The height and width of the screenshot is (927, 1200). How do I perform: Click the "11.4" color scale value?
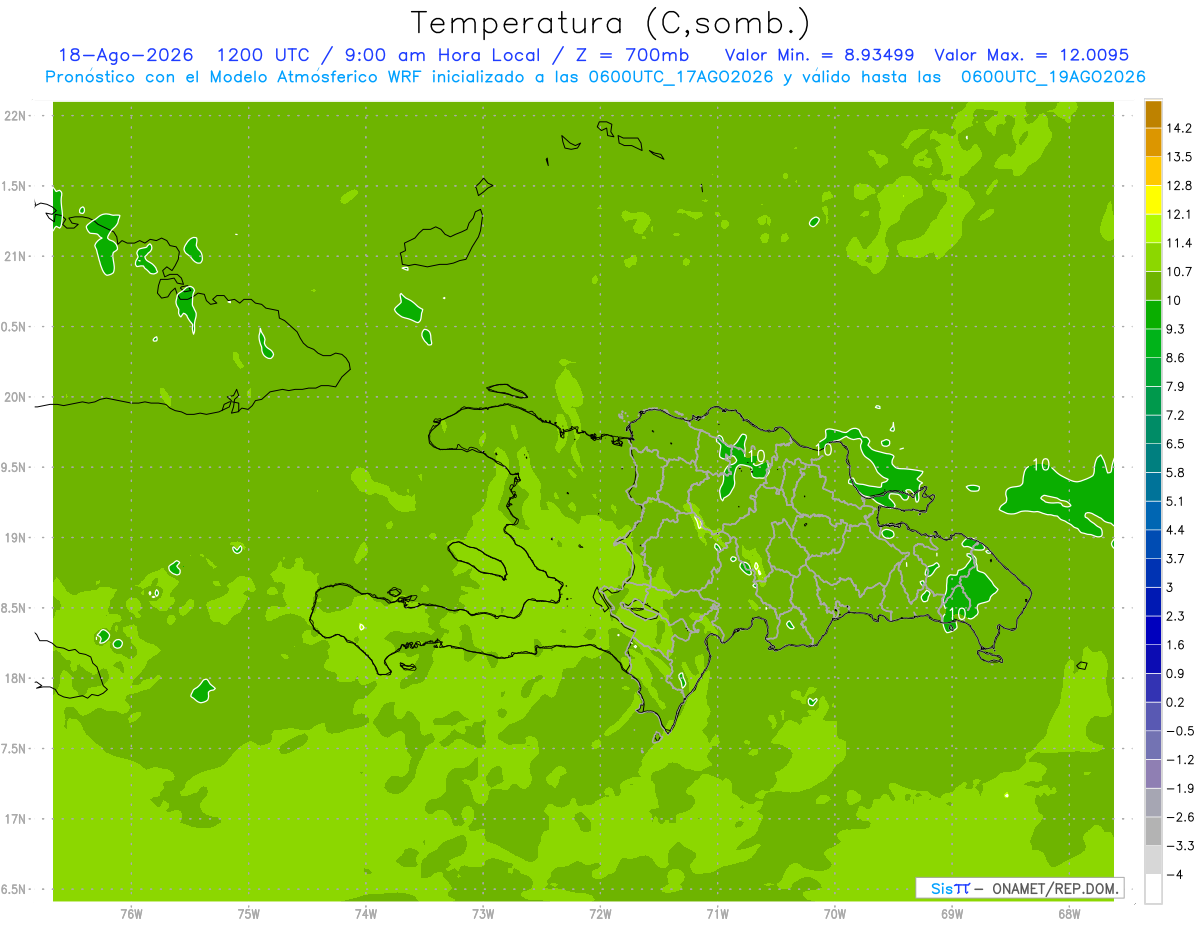coord(1180,243)
